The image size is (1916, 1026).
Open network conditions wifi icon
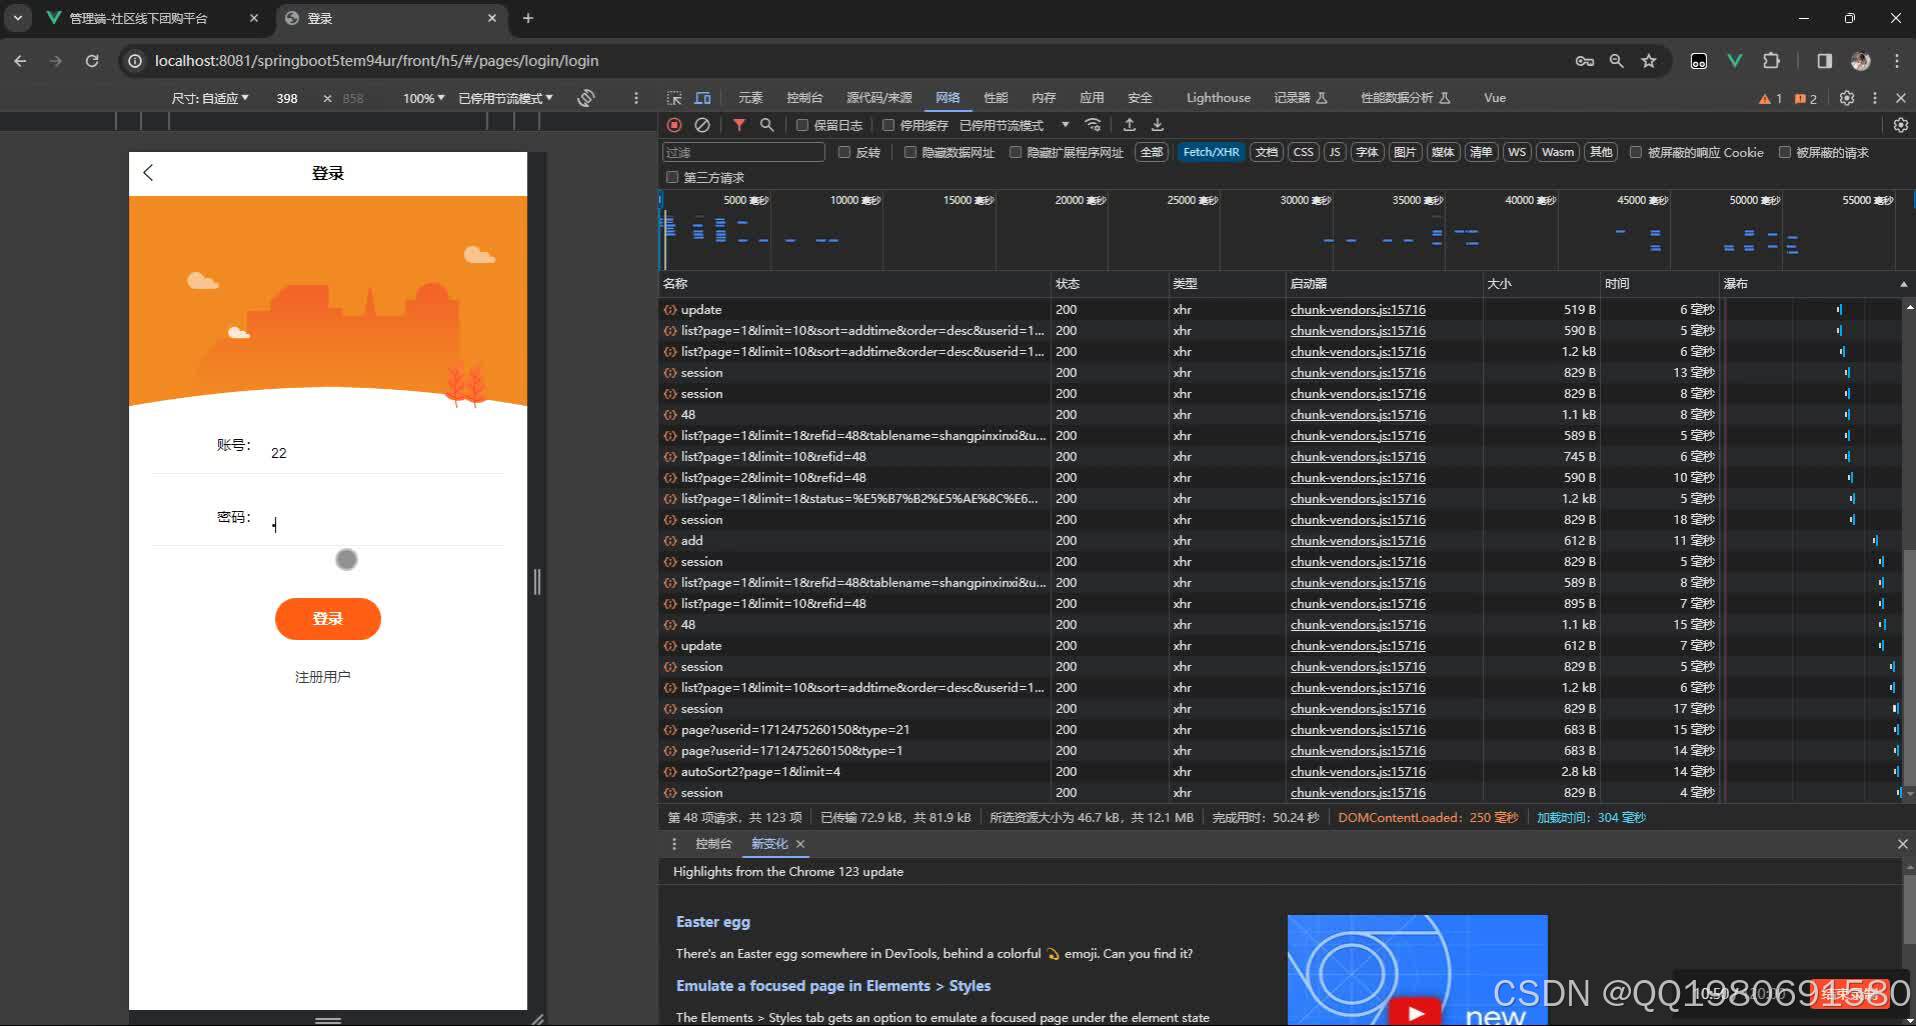(1093, 125)
